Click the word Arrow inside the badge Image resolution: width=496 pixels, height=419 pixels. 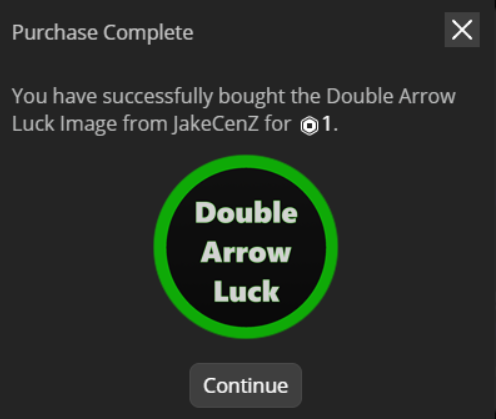pos(246,253)
